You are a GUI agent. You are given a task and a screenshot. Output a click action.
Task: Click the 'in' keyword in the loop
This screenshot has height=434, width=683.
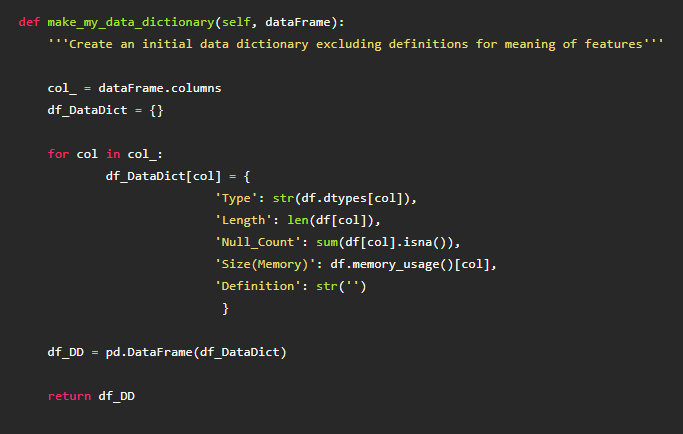pos(113,154)
